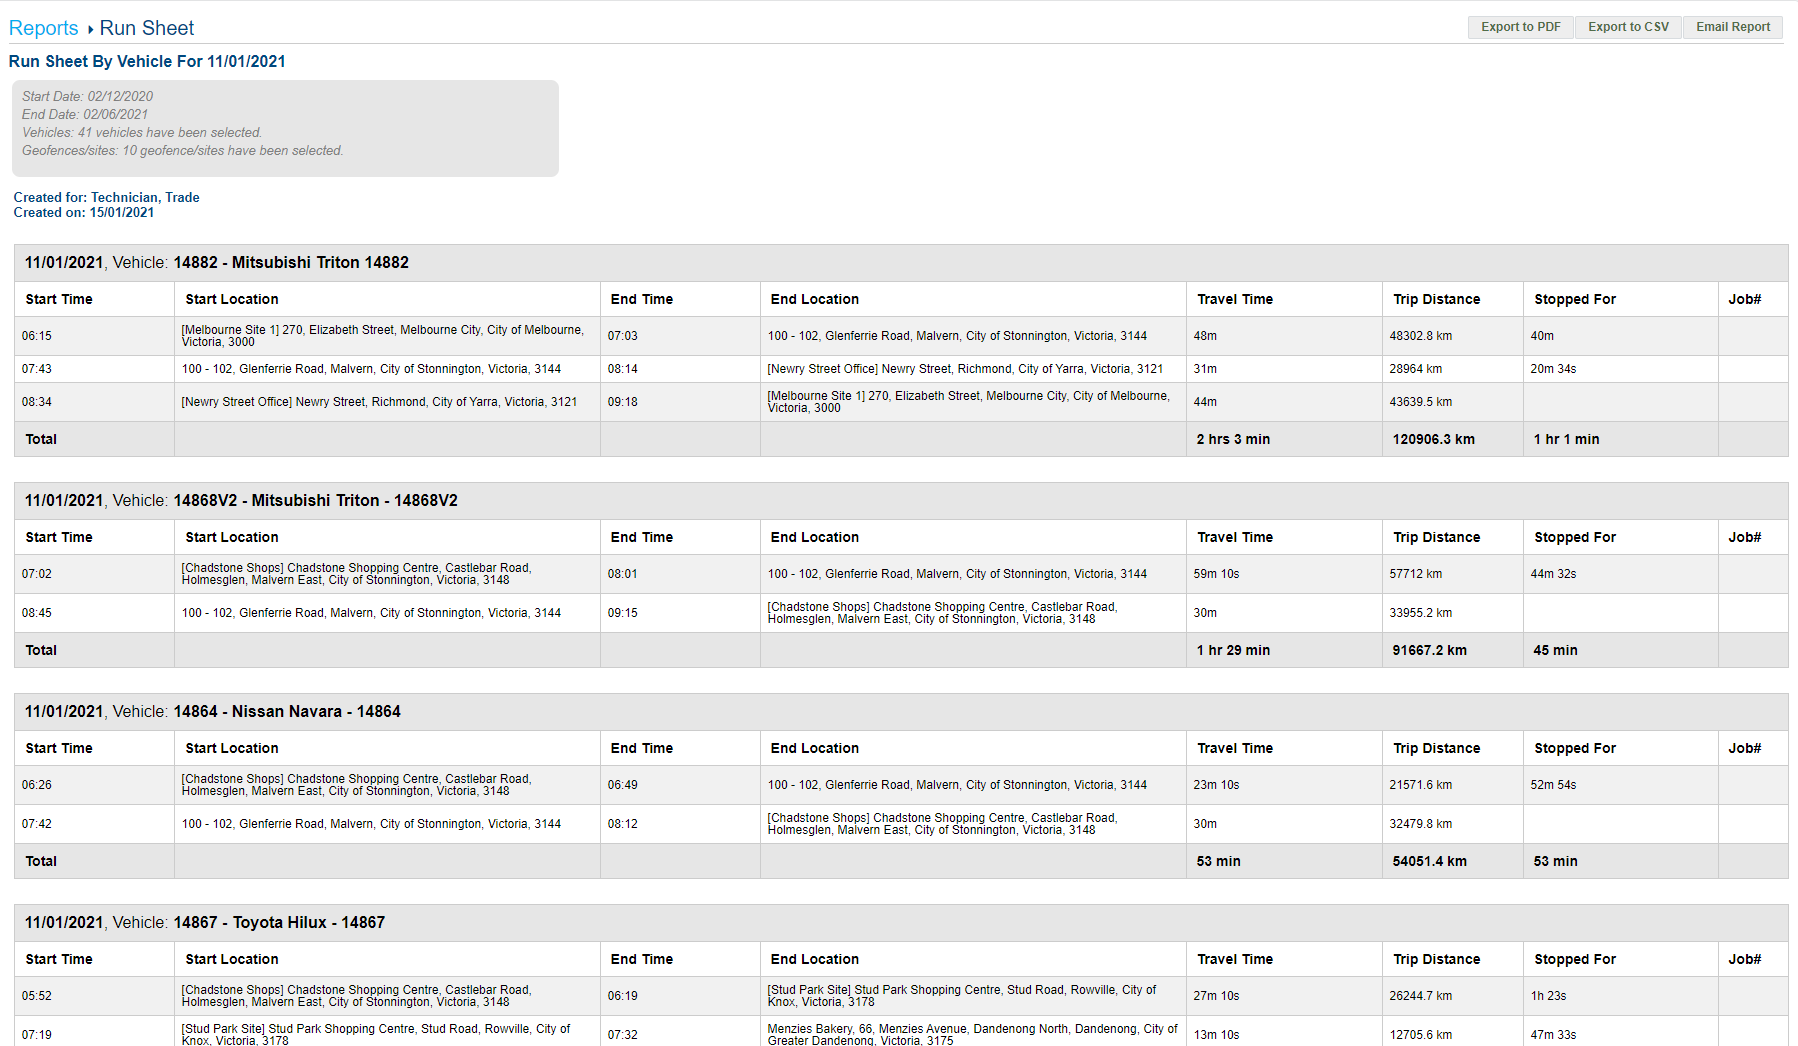Click the 12705.6 km trip distance

point(1421,1035)
